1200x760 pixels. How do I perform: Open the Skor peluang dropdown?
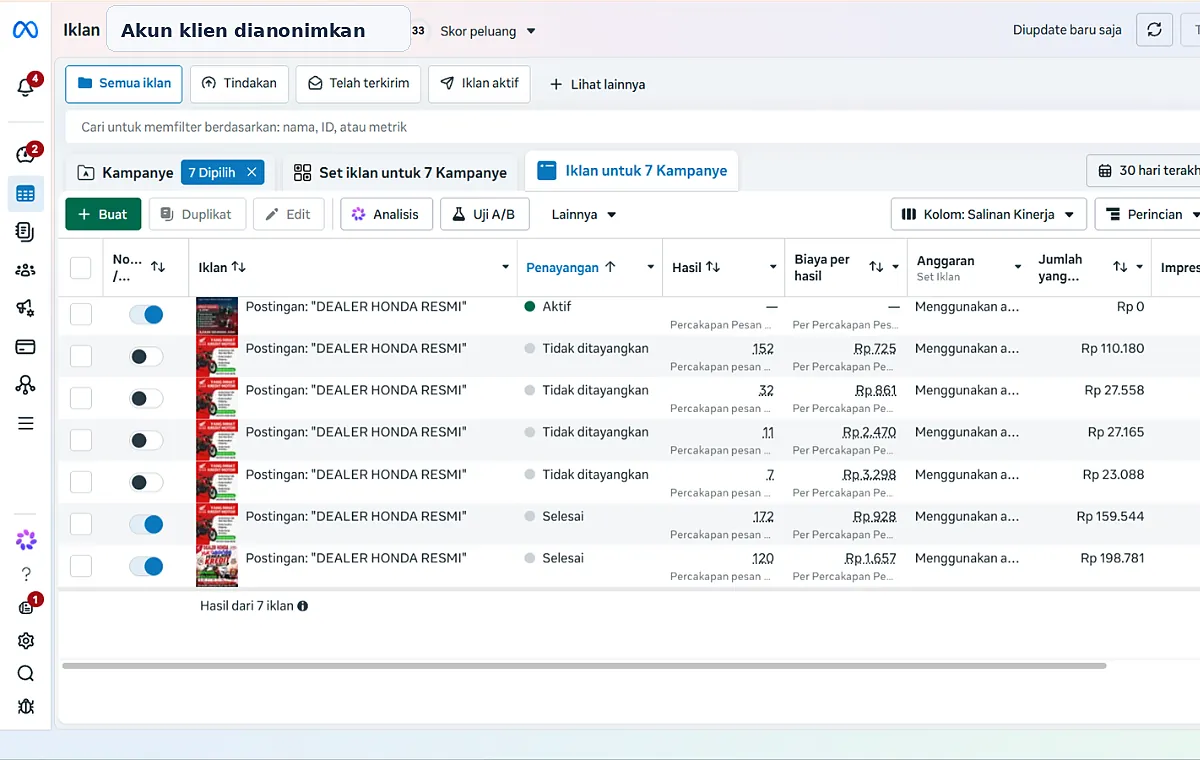coord(488,31)
